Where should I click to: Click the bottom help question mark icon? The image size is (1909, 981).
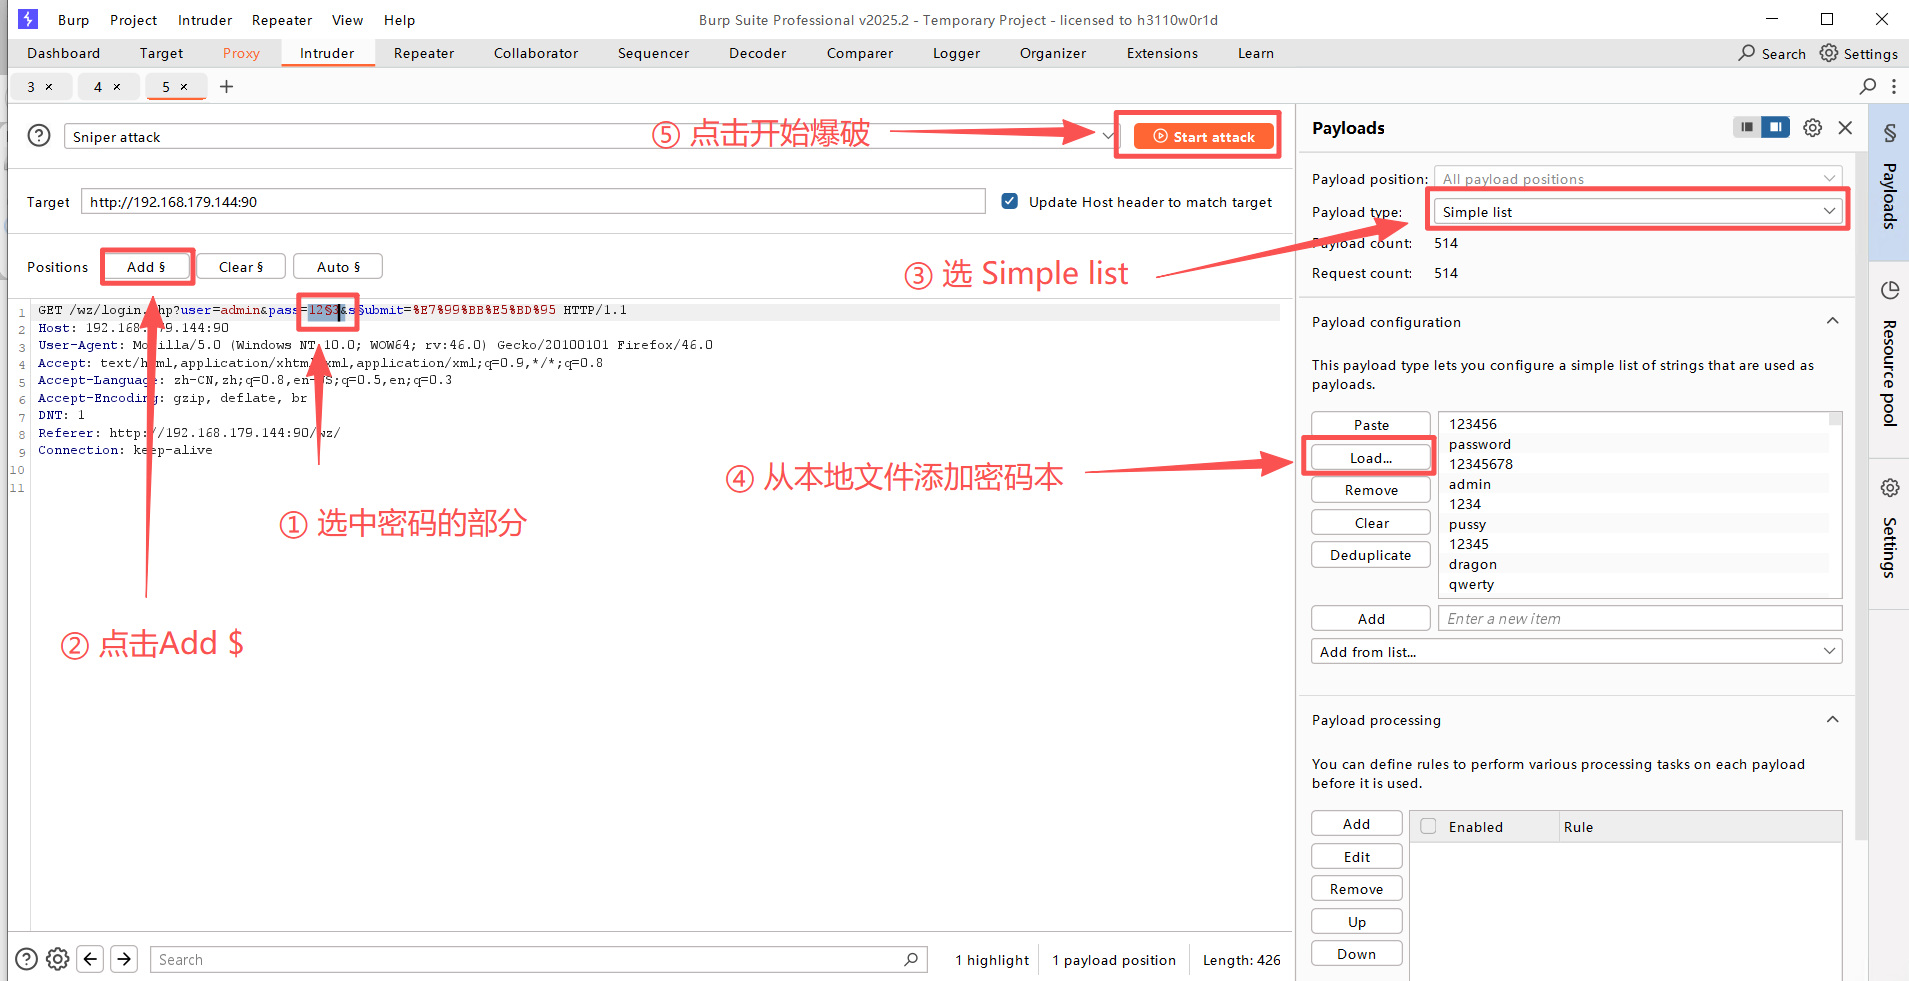pos(27,959)
